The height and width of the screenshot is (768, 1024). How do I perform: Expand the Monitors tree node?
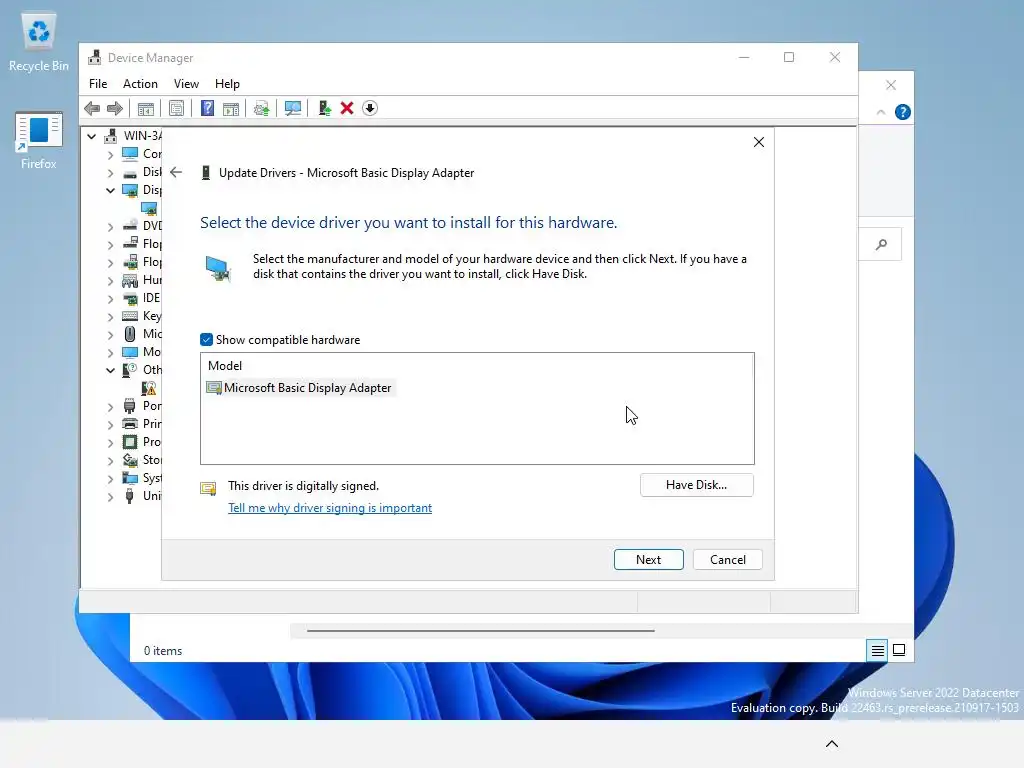(x=110, y=352)
